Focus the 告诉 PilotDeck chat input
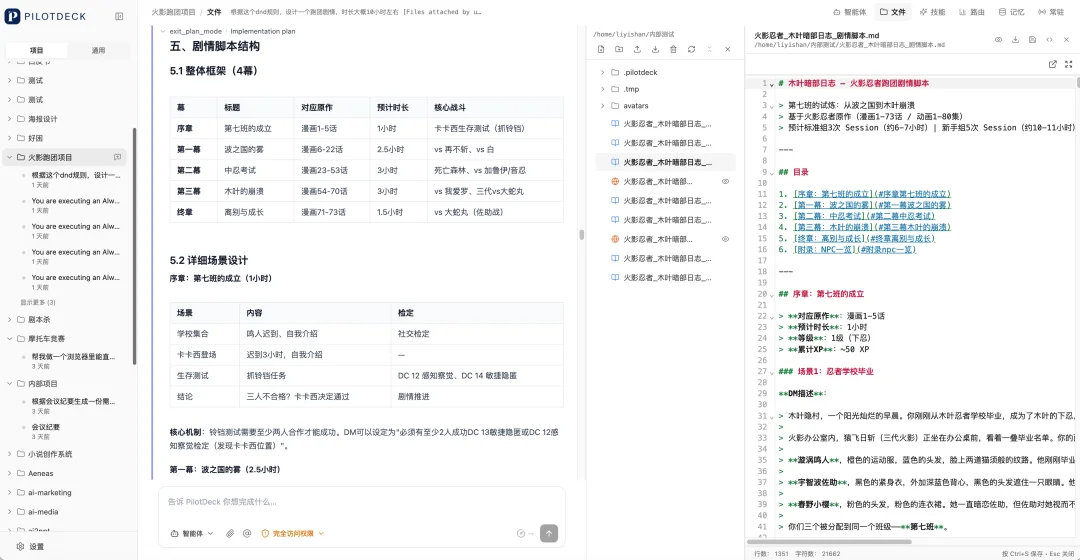 tap(362, 502)
